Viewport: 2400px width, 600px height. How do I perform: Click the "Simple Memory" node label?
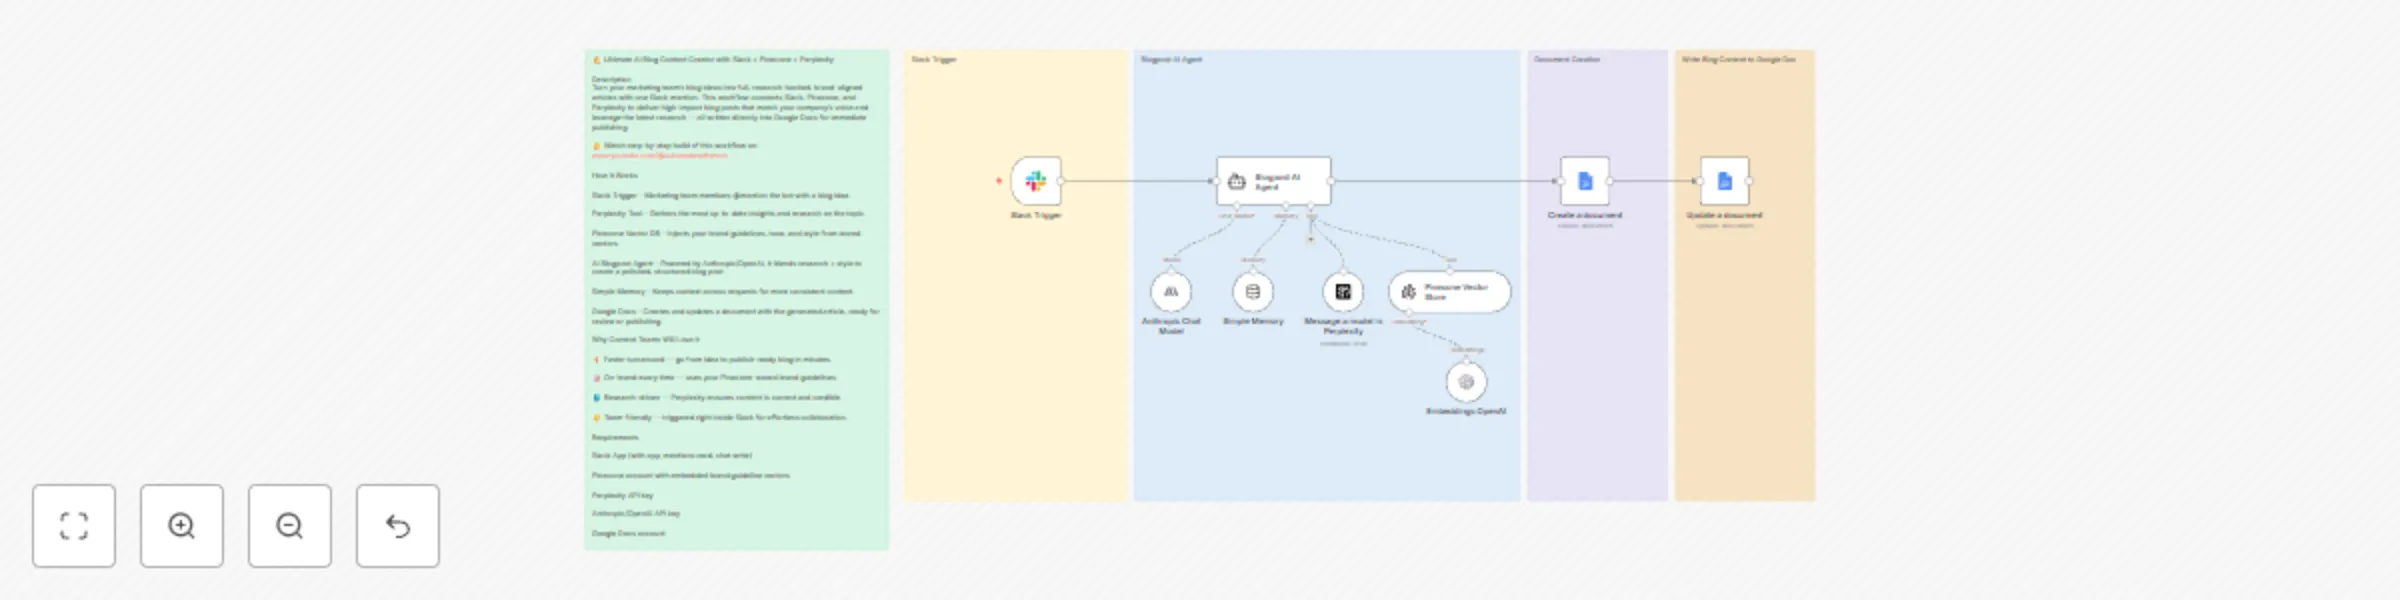click(1253, 321)
